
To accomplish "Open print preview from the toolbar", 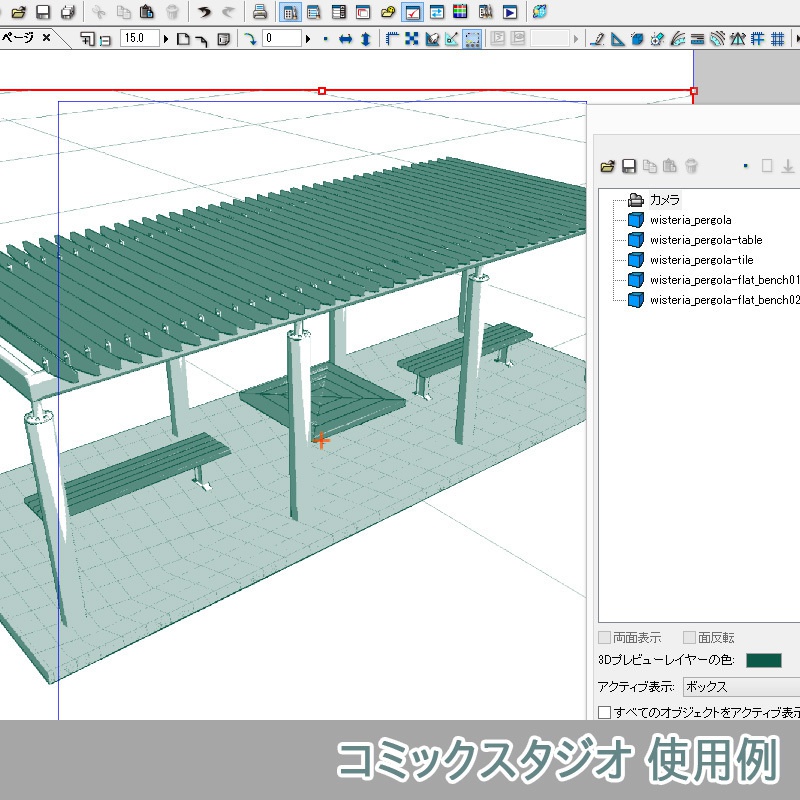I will [x=260, y=14].
